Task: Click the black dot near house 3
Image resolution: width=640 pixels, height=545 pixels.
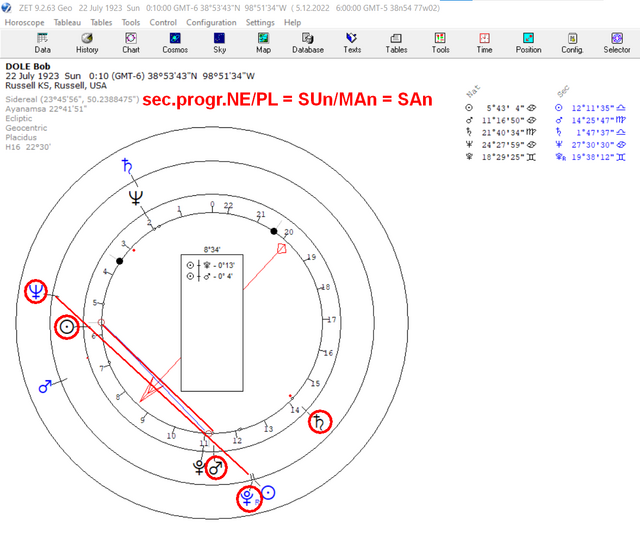Action: pos(120,261)
